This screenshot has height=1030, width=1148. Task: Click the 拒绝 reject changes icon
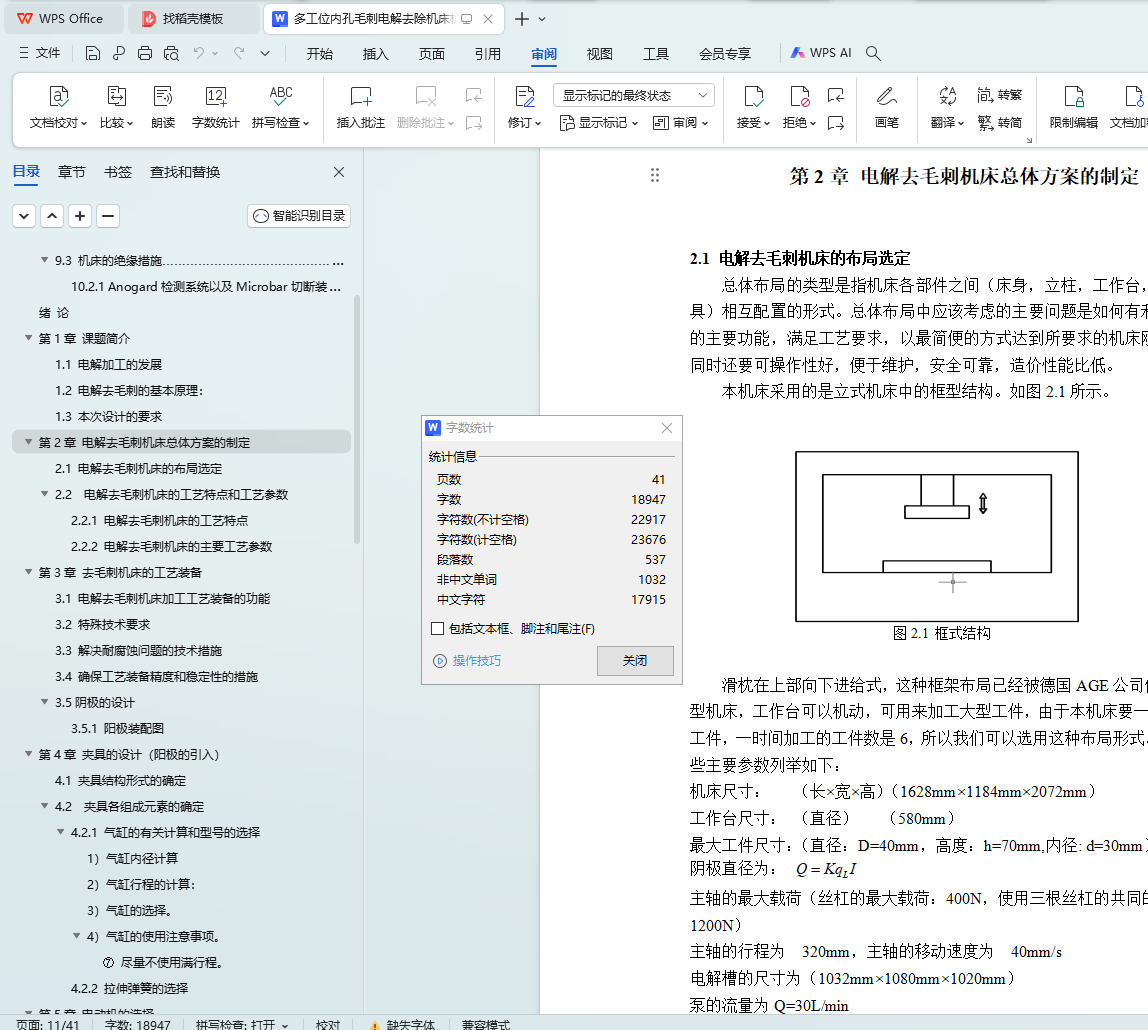pos(799,96)
